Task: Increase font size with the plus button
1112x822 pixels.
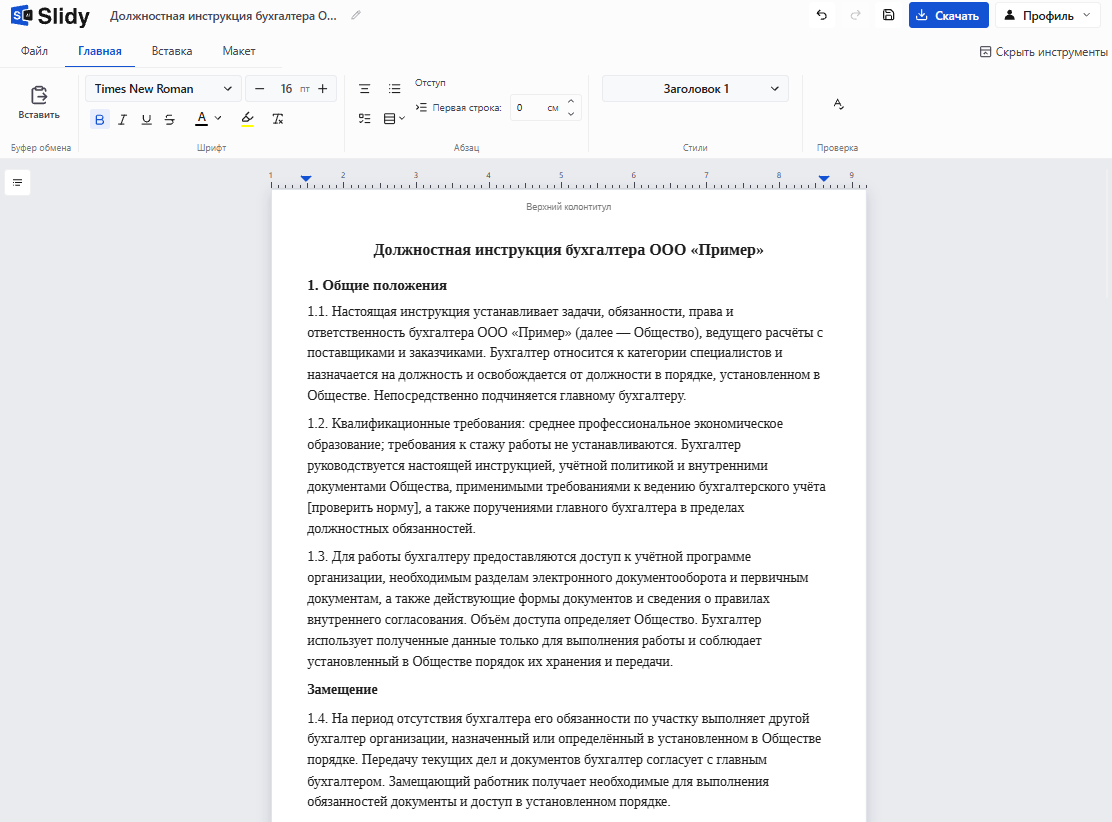Action: [323, 89]
